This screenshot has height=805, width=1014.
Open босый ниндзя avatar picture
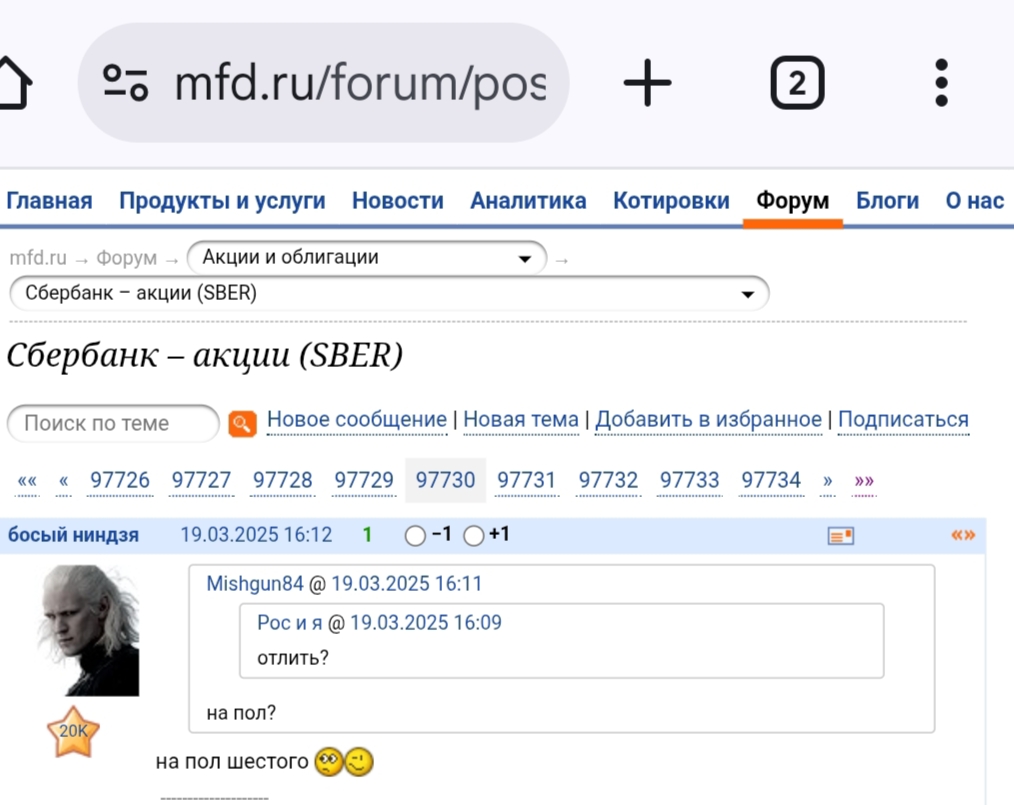[89, 630]
